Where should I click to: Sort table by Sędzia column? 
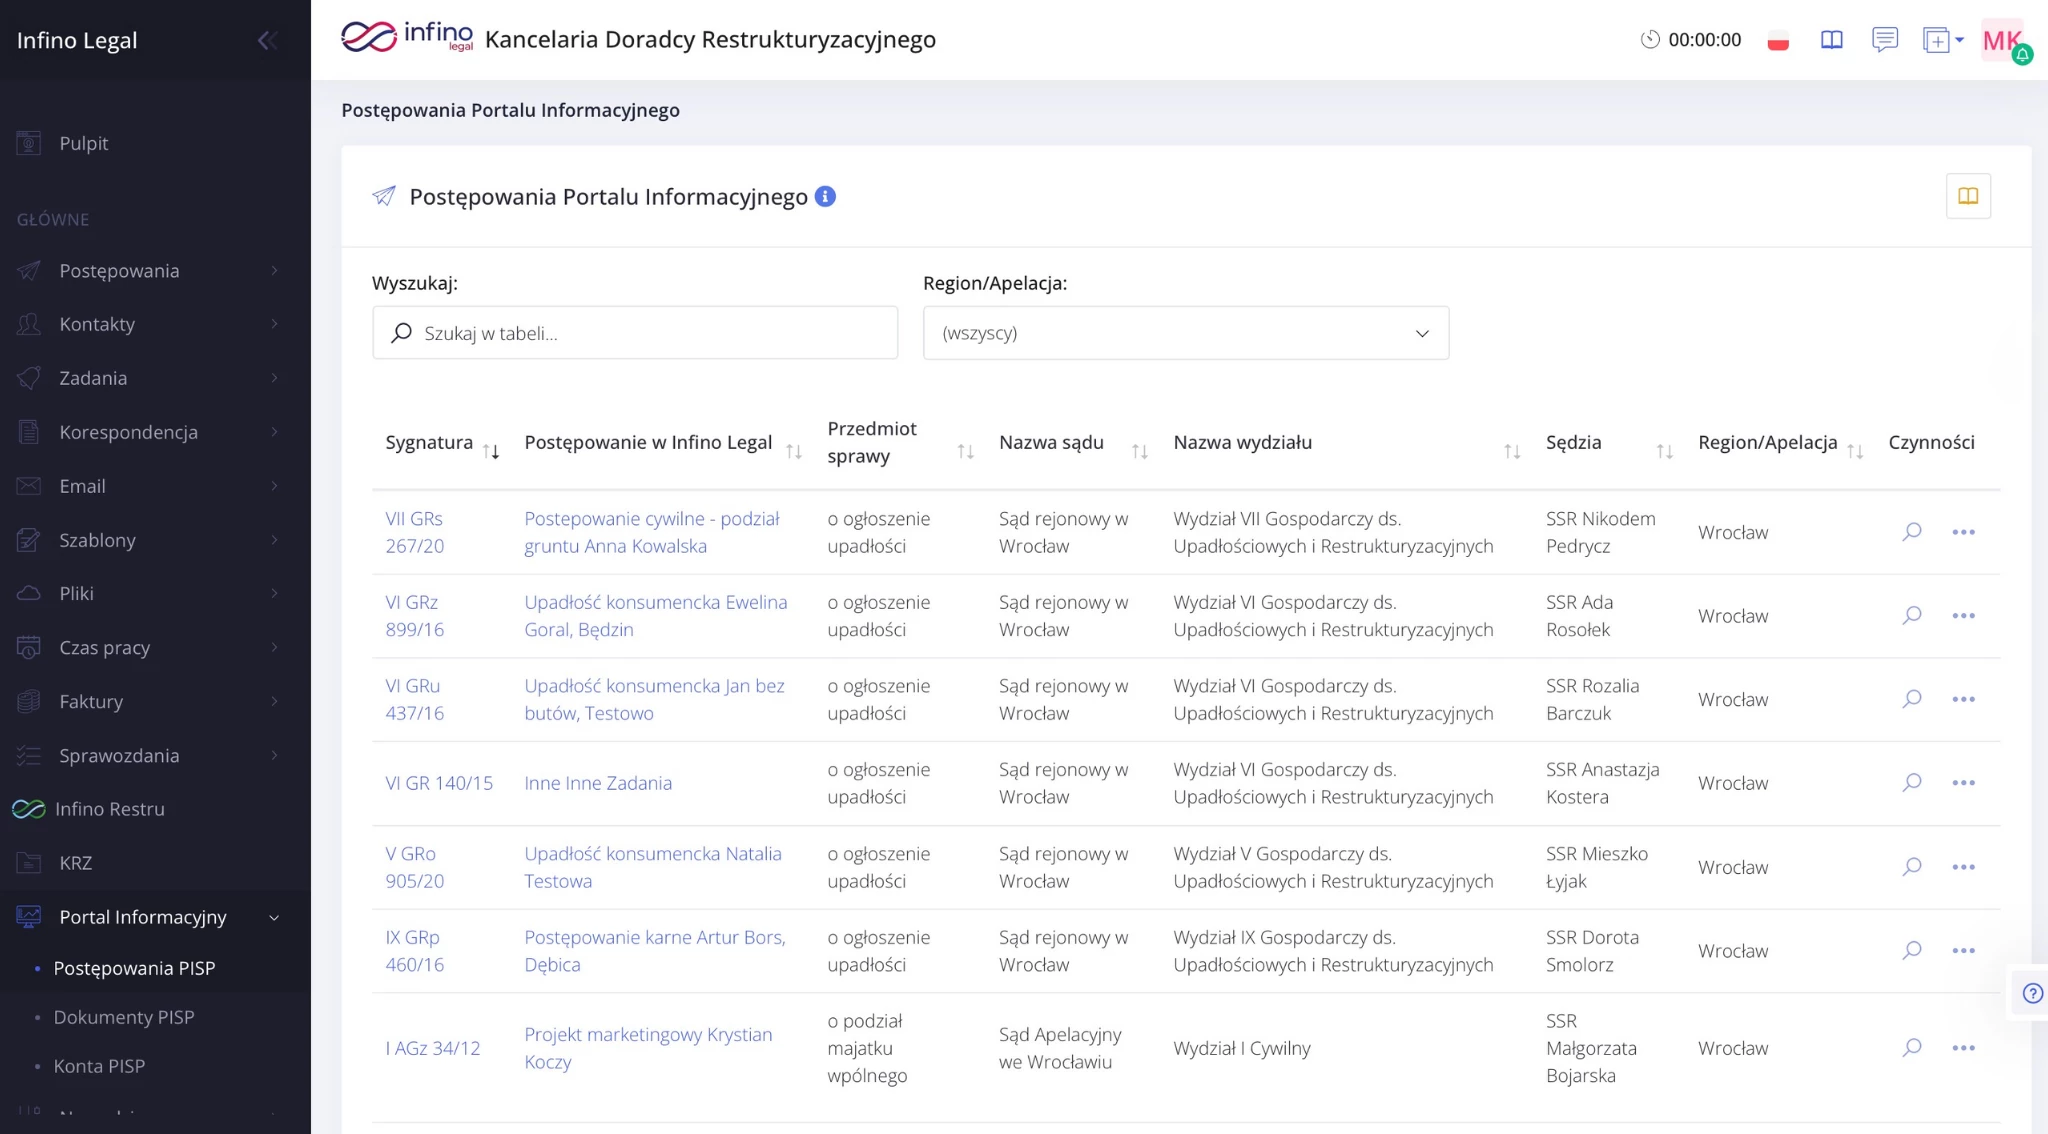click(1664, 451)
